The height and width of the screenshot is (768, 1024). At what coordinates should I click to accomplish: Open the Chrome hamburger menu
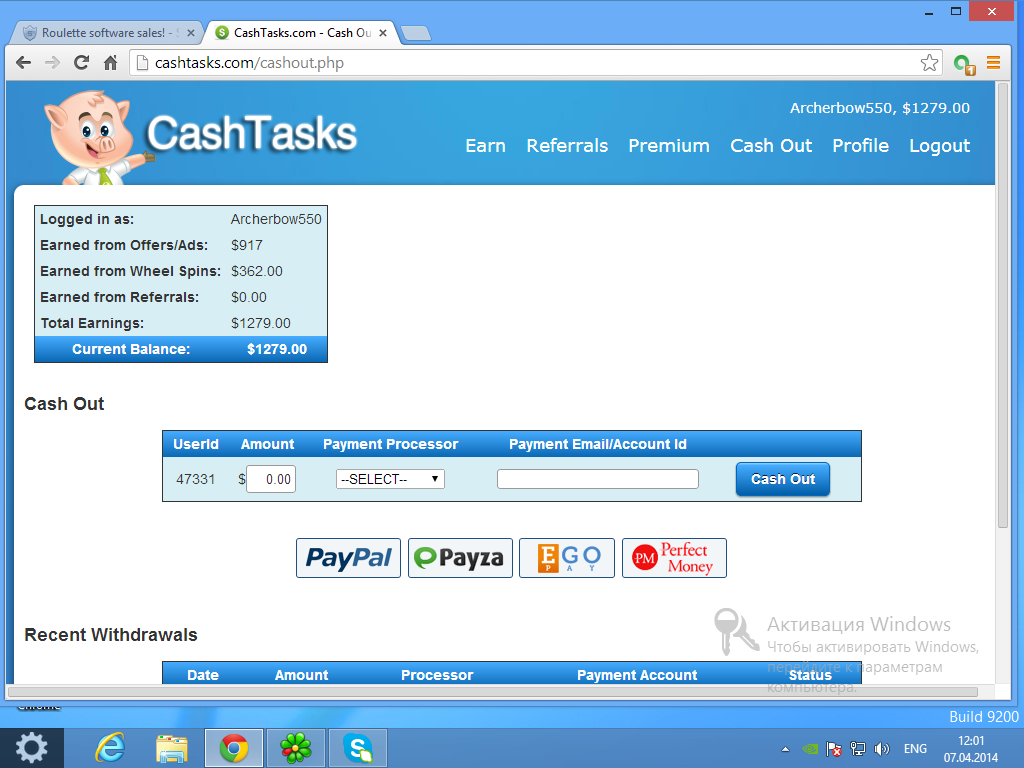point(993,63)
